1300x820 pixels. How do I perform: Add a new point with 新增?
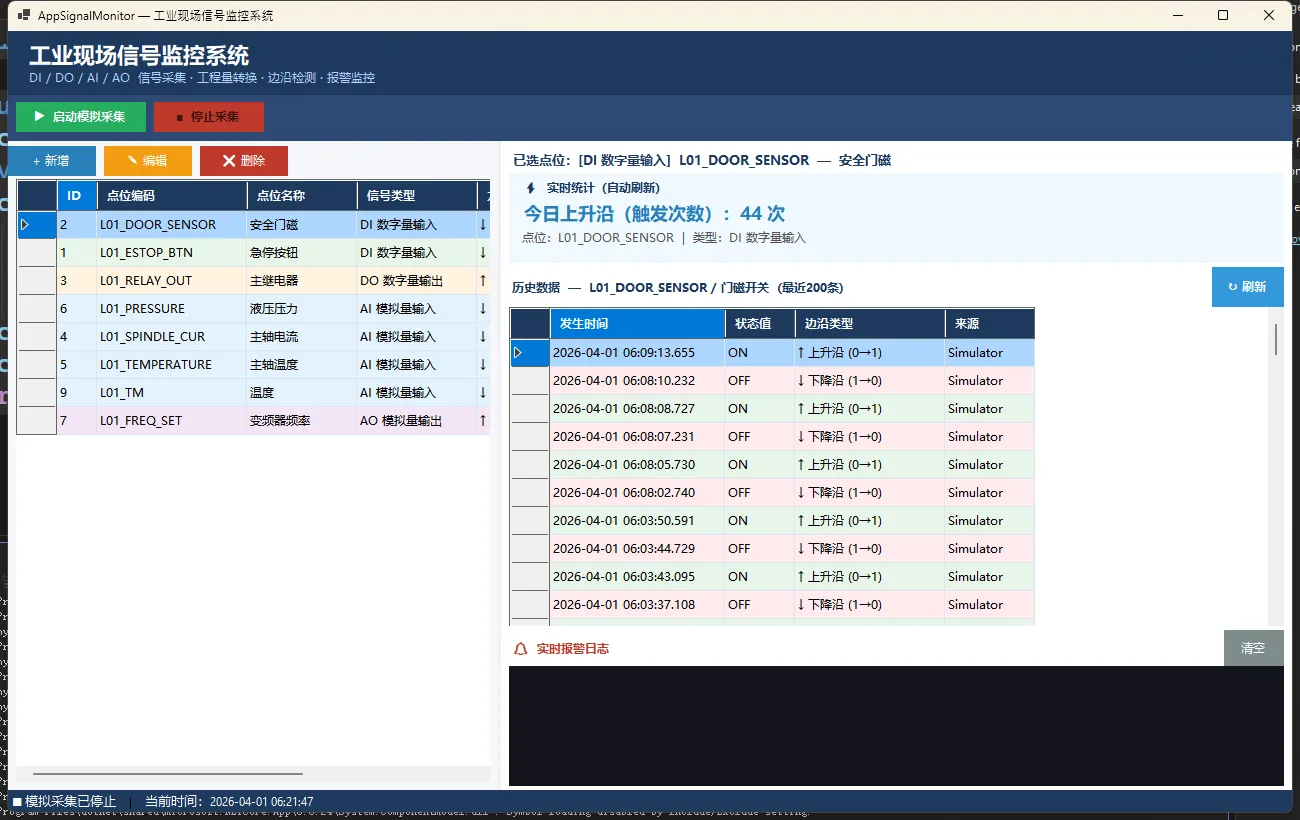point(52,161)
